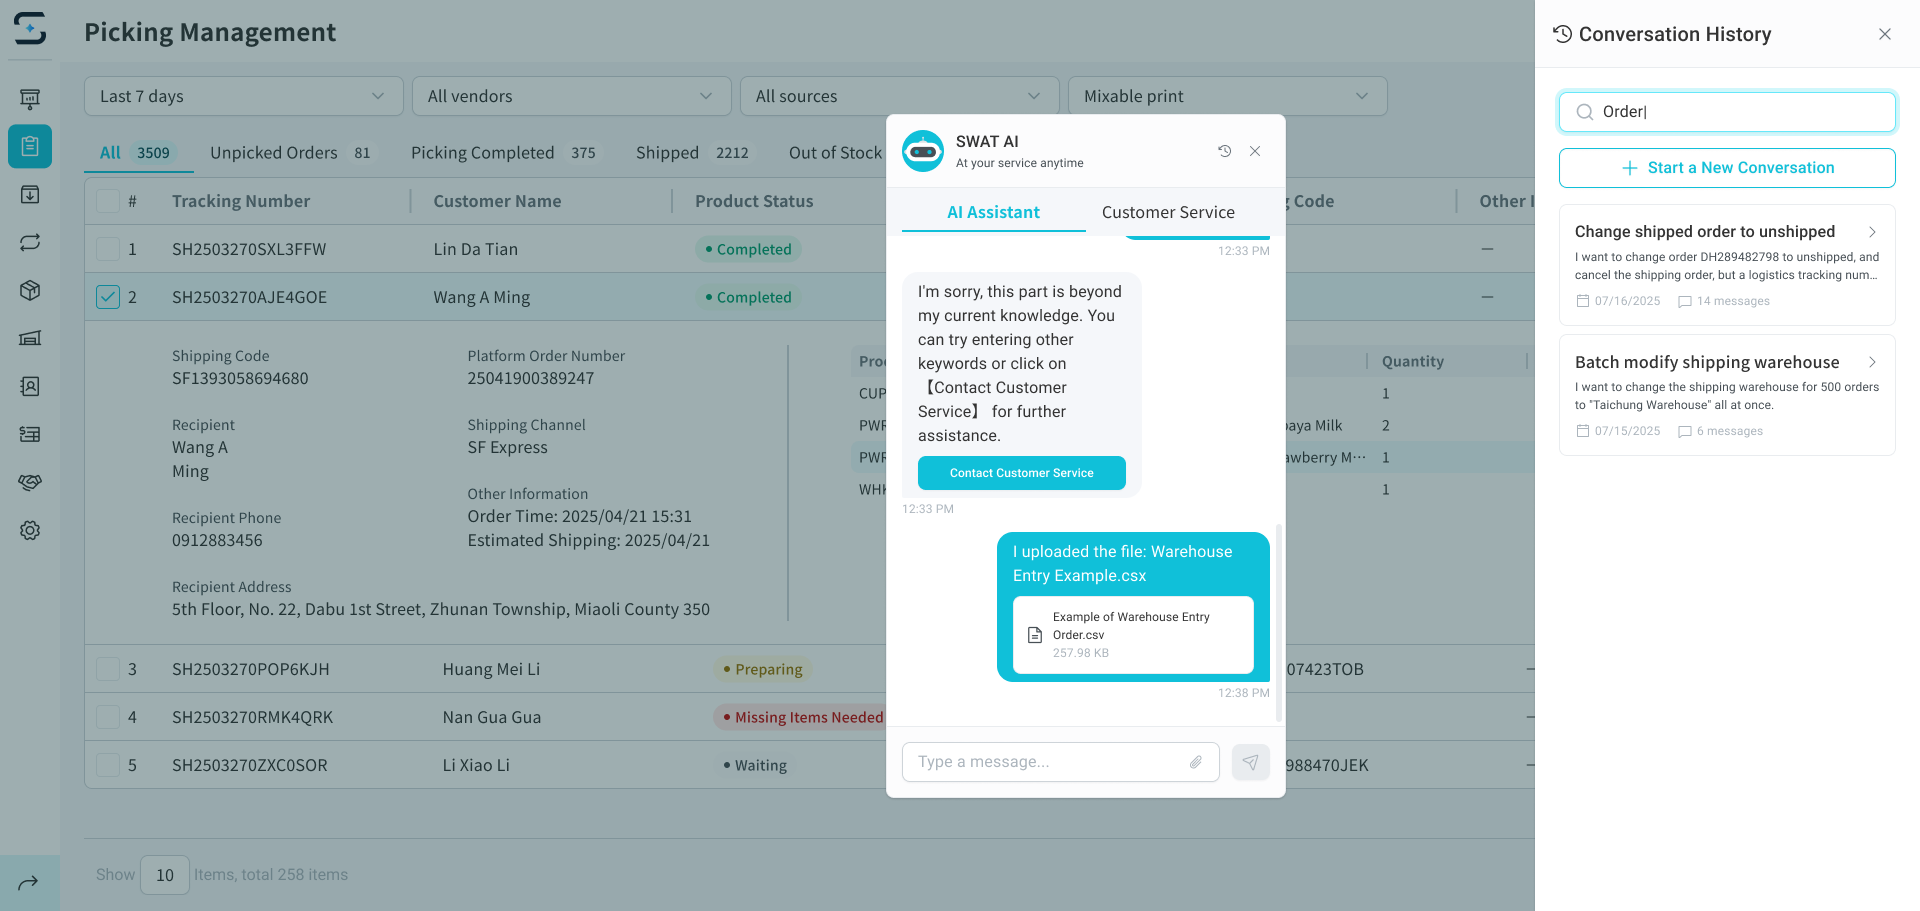Check the box for row 1 order

108,249
